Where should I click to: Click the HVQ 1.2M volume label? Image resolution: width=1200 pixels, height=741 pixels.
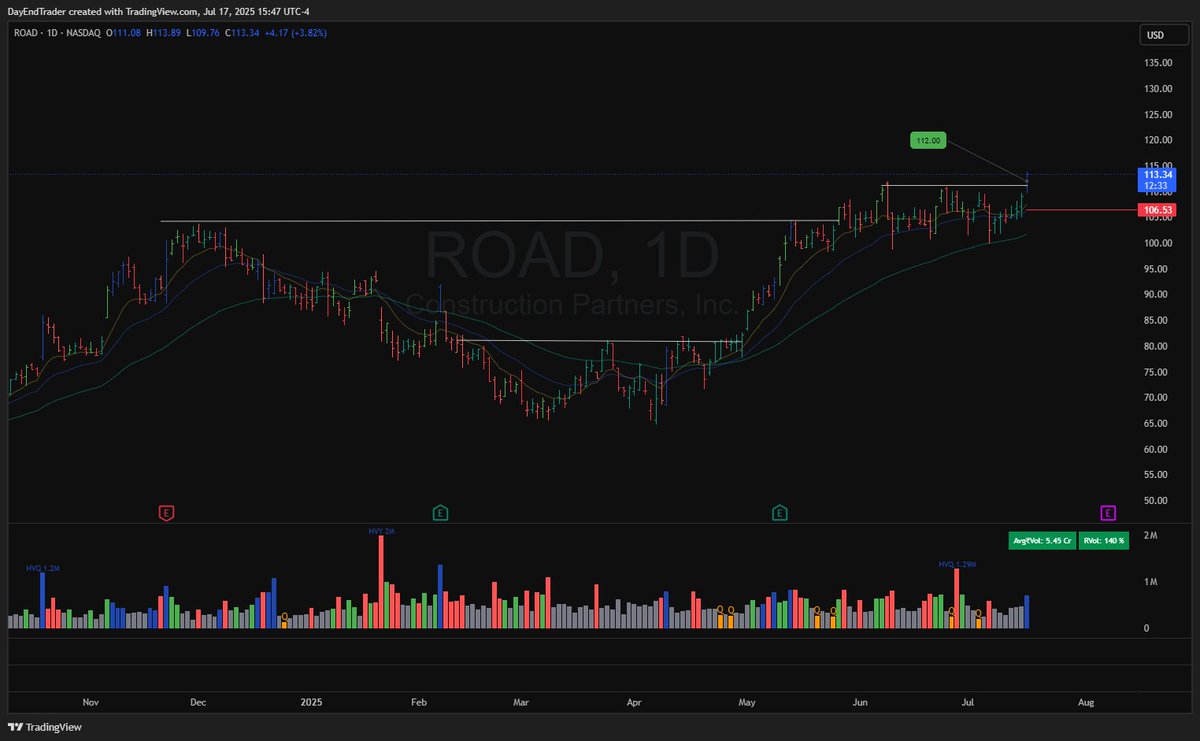[x=43, y=568]
